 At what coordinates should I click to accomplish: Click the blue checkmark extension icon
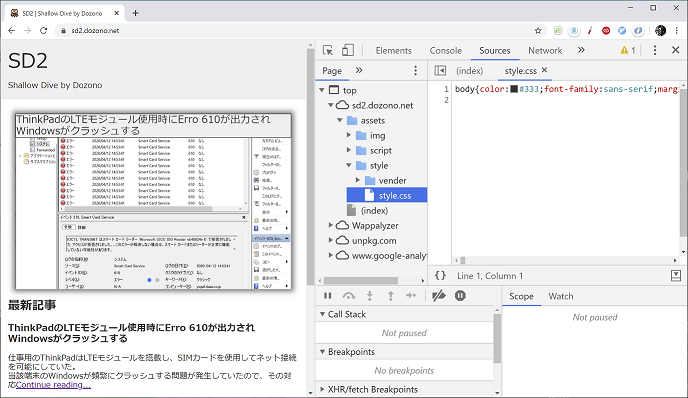(622, 30)
